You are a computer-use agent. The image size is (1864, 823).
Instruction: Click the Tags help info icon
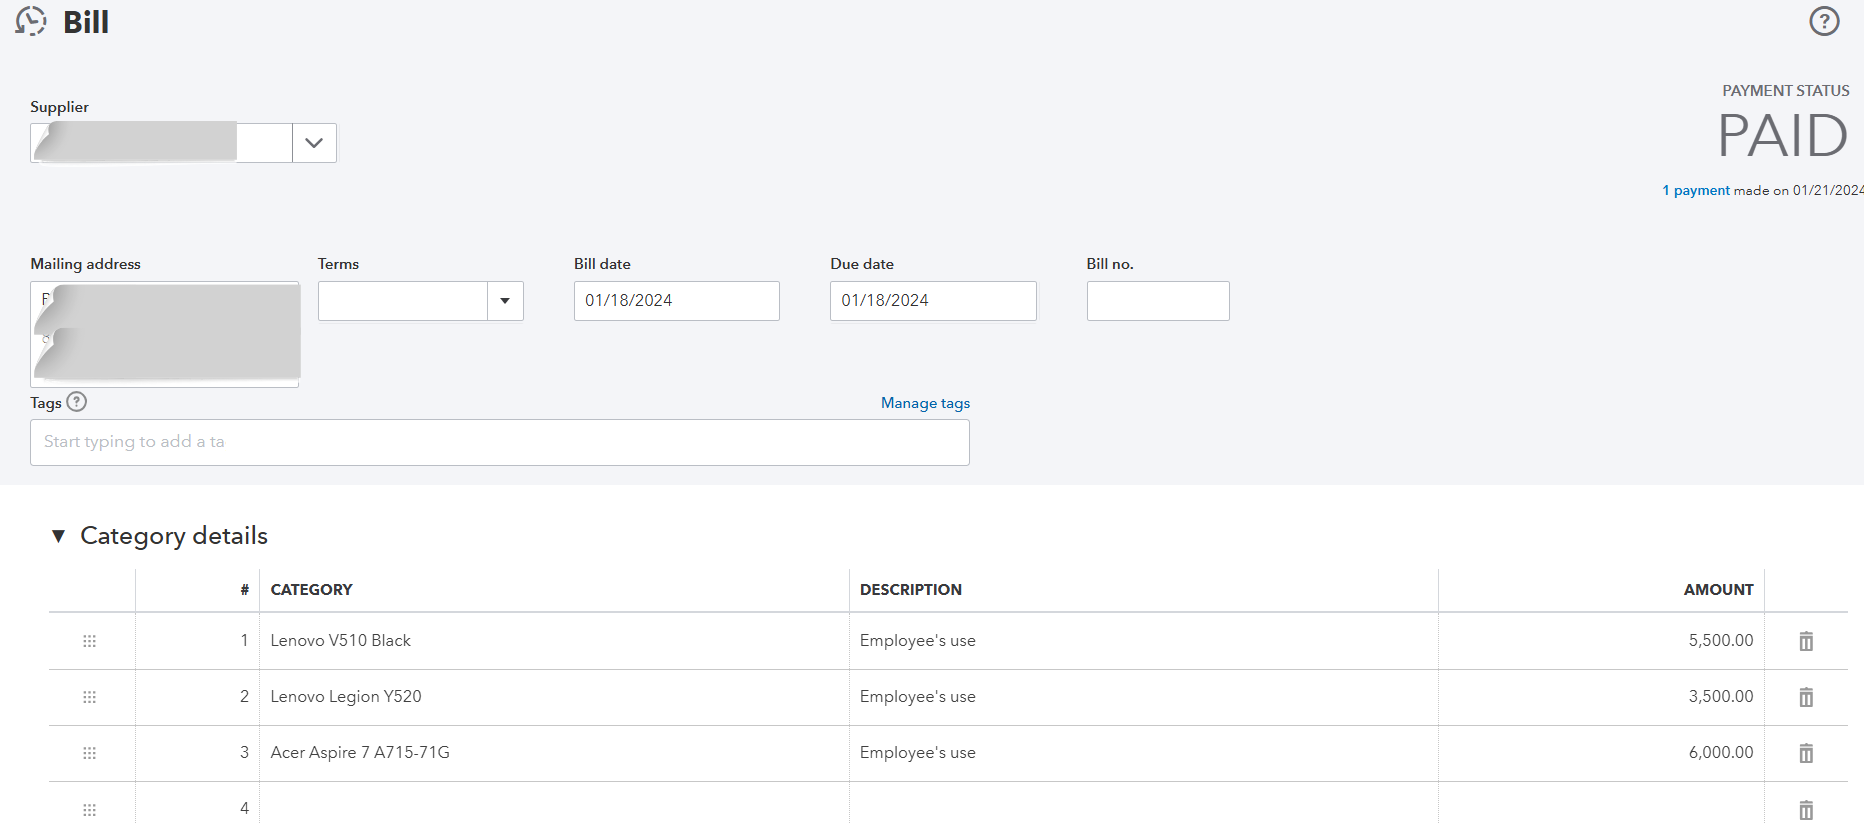77,402
